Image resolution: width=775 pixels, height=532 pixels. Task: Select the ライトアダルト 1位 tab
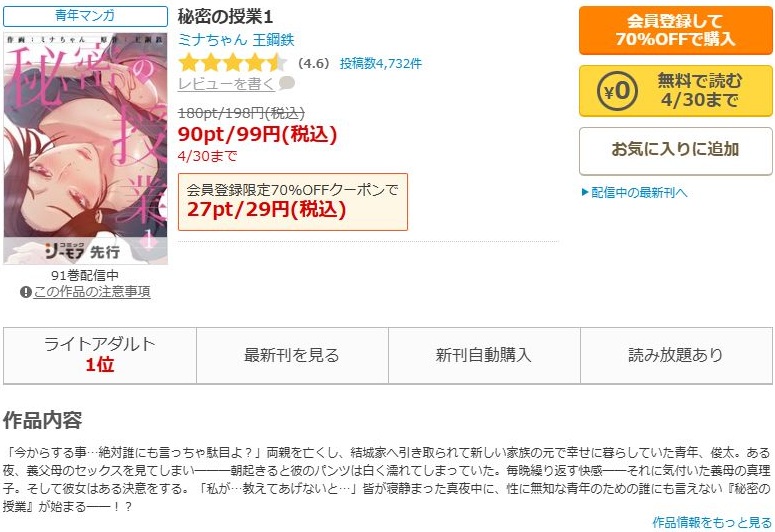pos(100,355)
